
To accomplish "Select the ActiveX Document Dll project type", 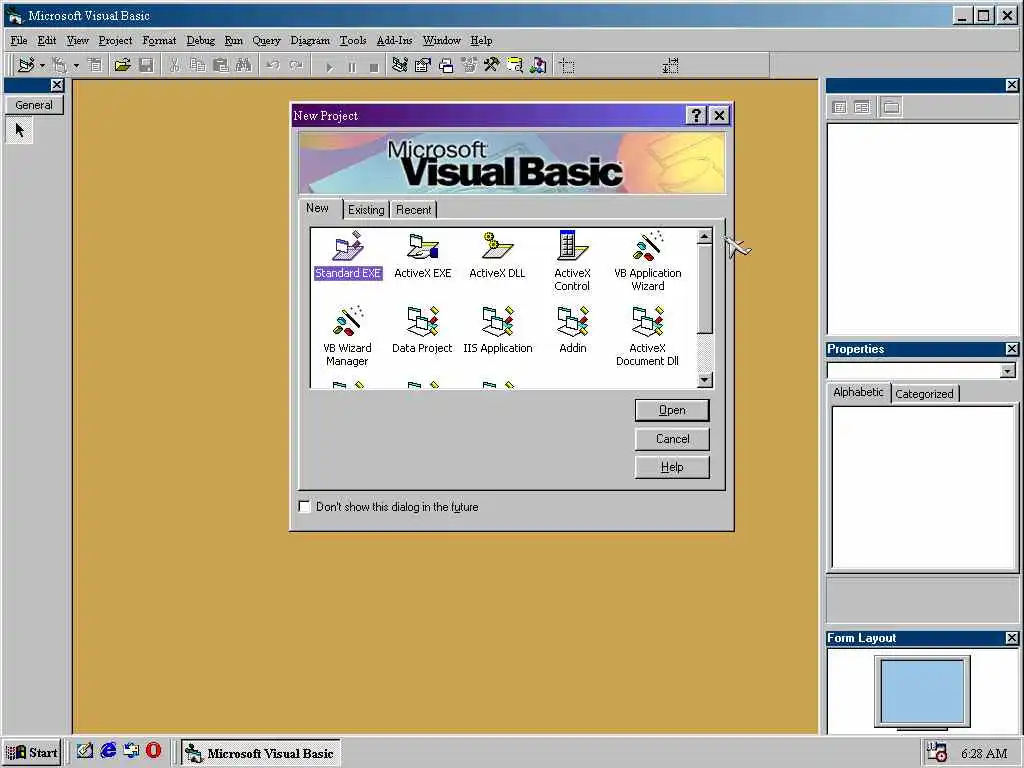I will click(x=647, y=336).
